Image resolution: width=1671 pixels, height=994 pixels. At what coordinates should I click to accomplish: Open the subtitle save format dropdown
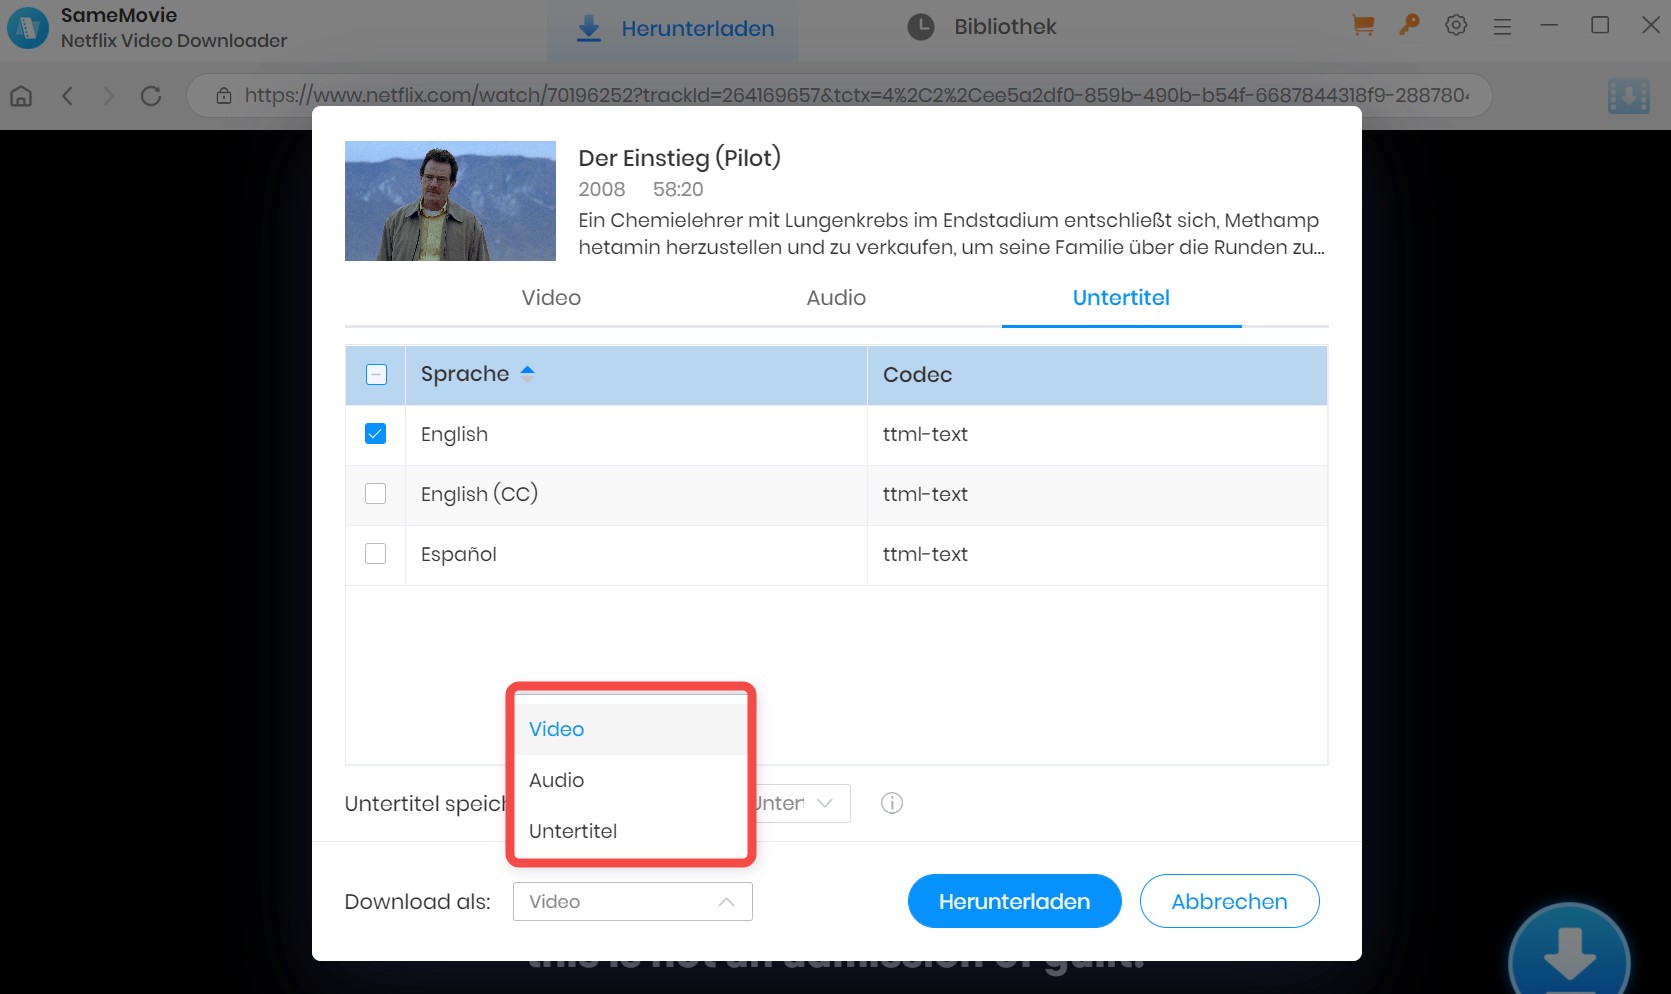(x=801, y=803)
